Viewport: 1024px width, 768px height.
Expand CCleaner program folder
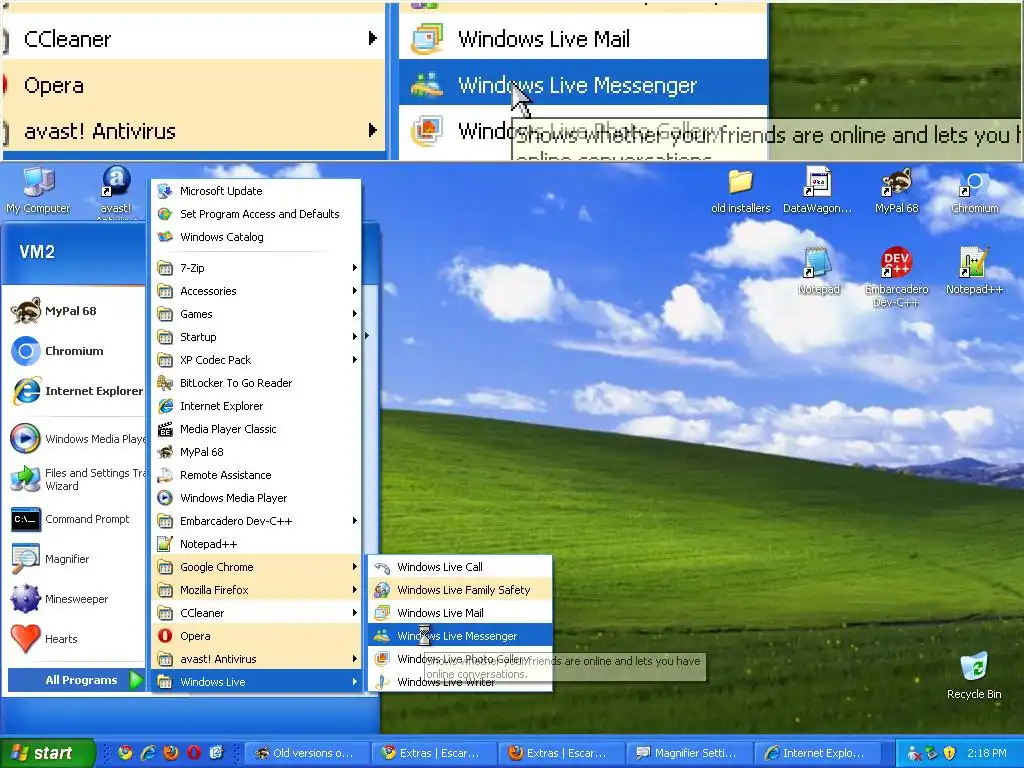[257, 613]
